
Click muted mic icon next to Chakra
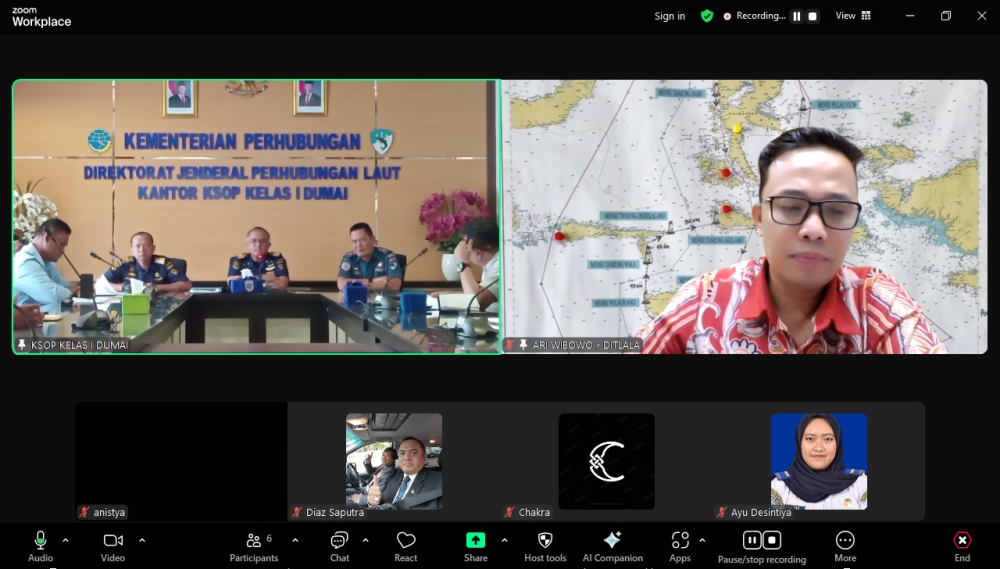click(x=509, y=512)
